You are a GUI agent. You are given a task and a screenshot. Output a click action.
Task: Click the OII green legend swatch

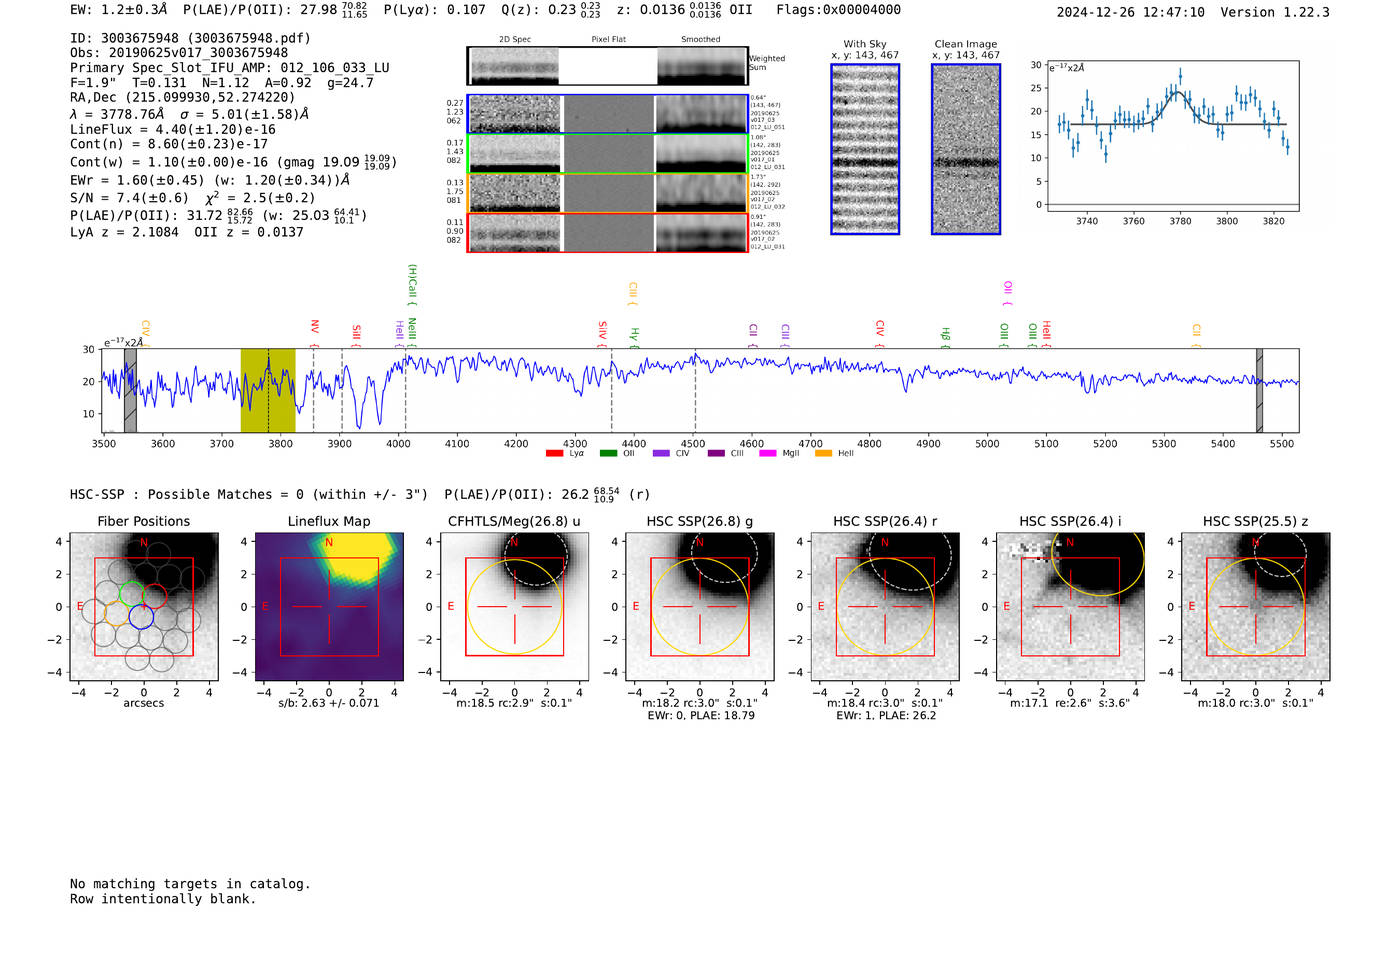click(x=608, y=454)
